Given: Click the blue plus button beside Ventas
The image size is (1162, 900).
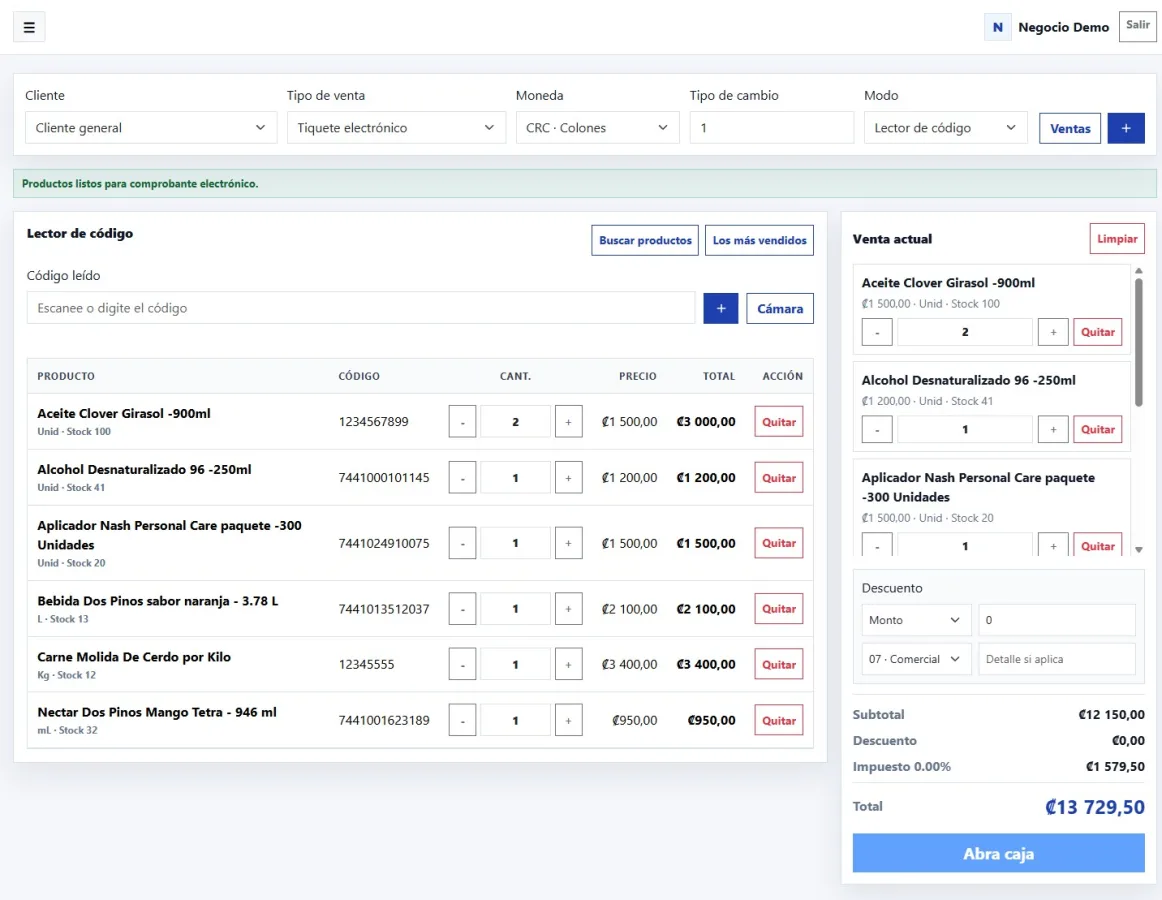Looking at the screenshot, I should pyautogui.click(x=1126, y=128).
